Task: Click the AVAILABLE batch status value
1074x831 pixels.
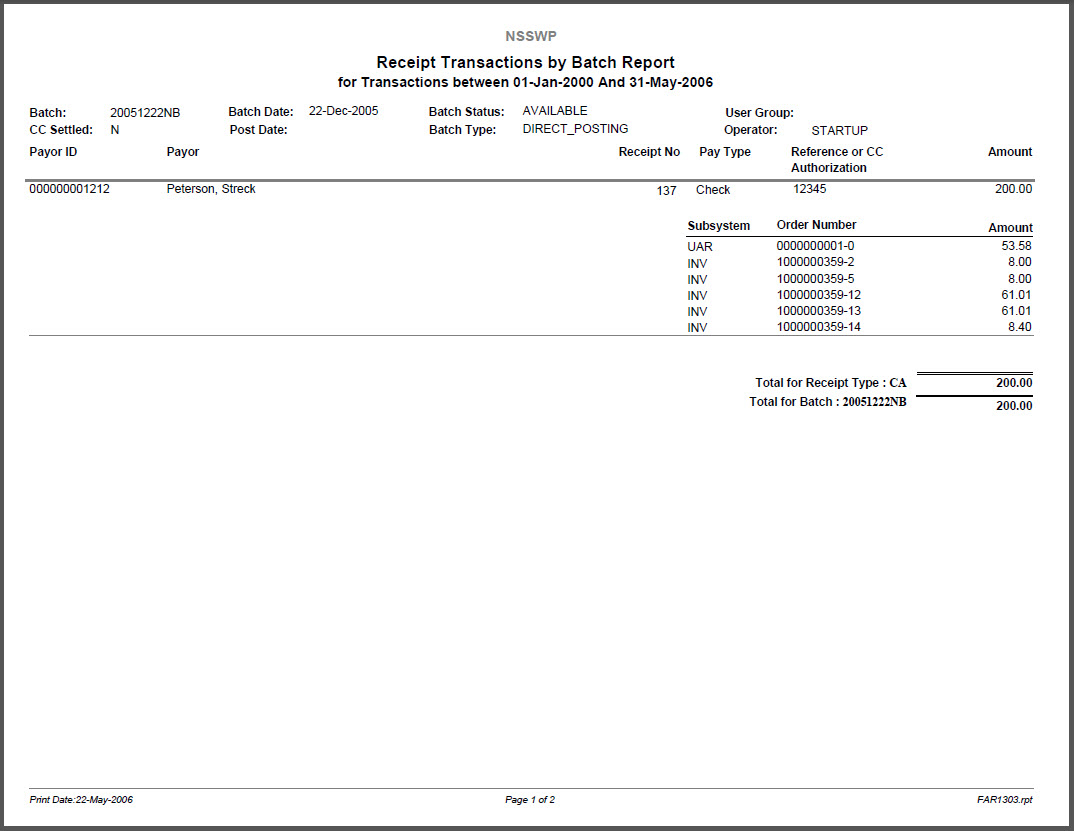Action: [555, 111]
